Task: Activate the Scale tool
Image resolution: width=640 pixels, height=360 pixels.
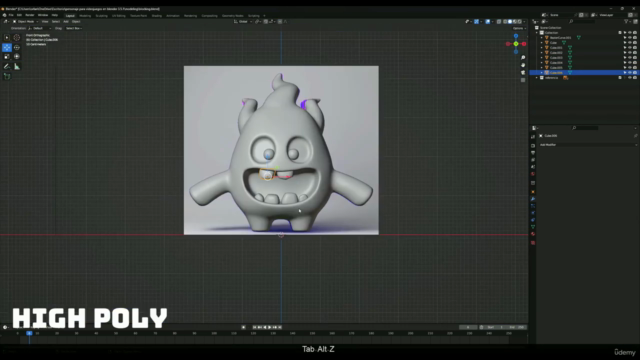Action: tap(7, 57)
